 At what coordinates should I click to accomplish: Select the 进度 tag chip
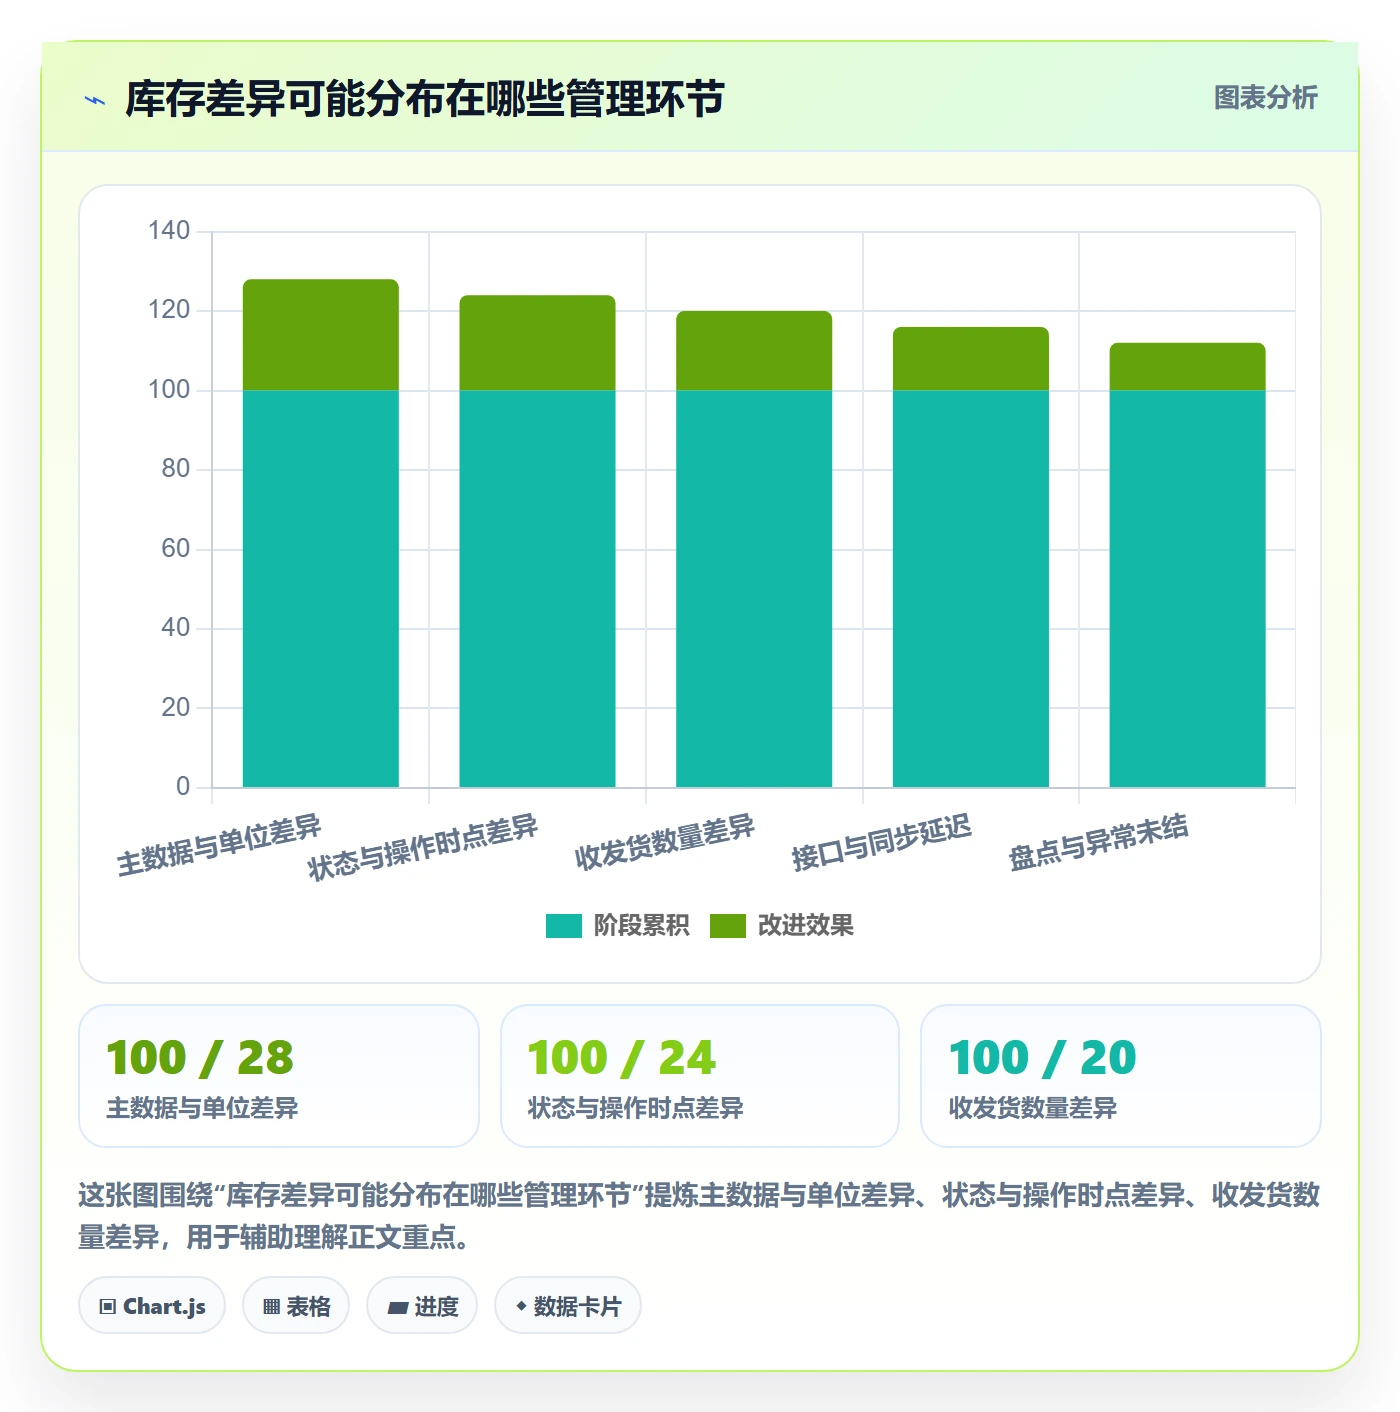[422, 1306]
